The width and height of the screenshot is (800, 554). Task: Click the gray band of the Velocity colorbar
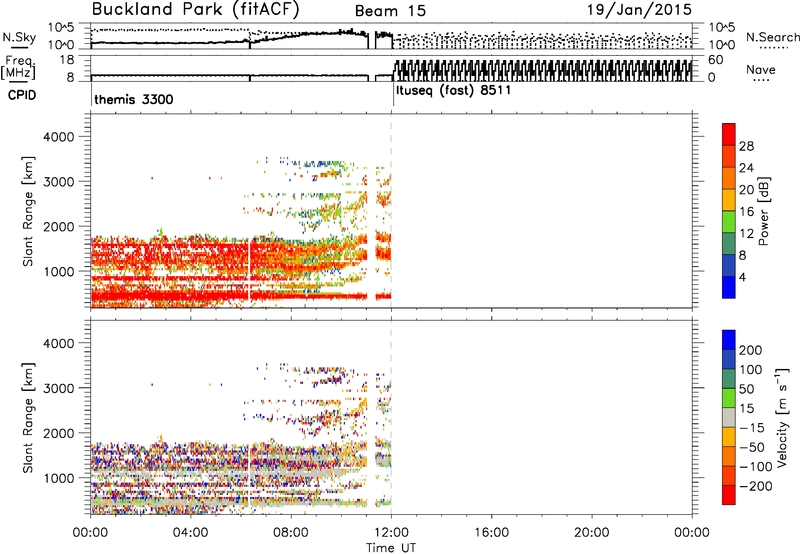(x=729, y=417)
